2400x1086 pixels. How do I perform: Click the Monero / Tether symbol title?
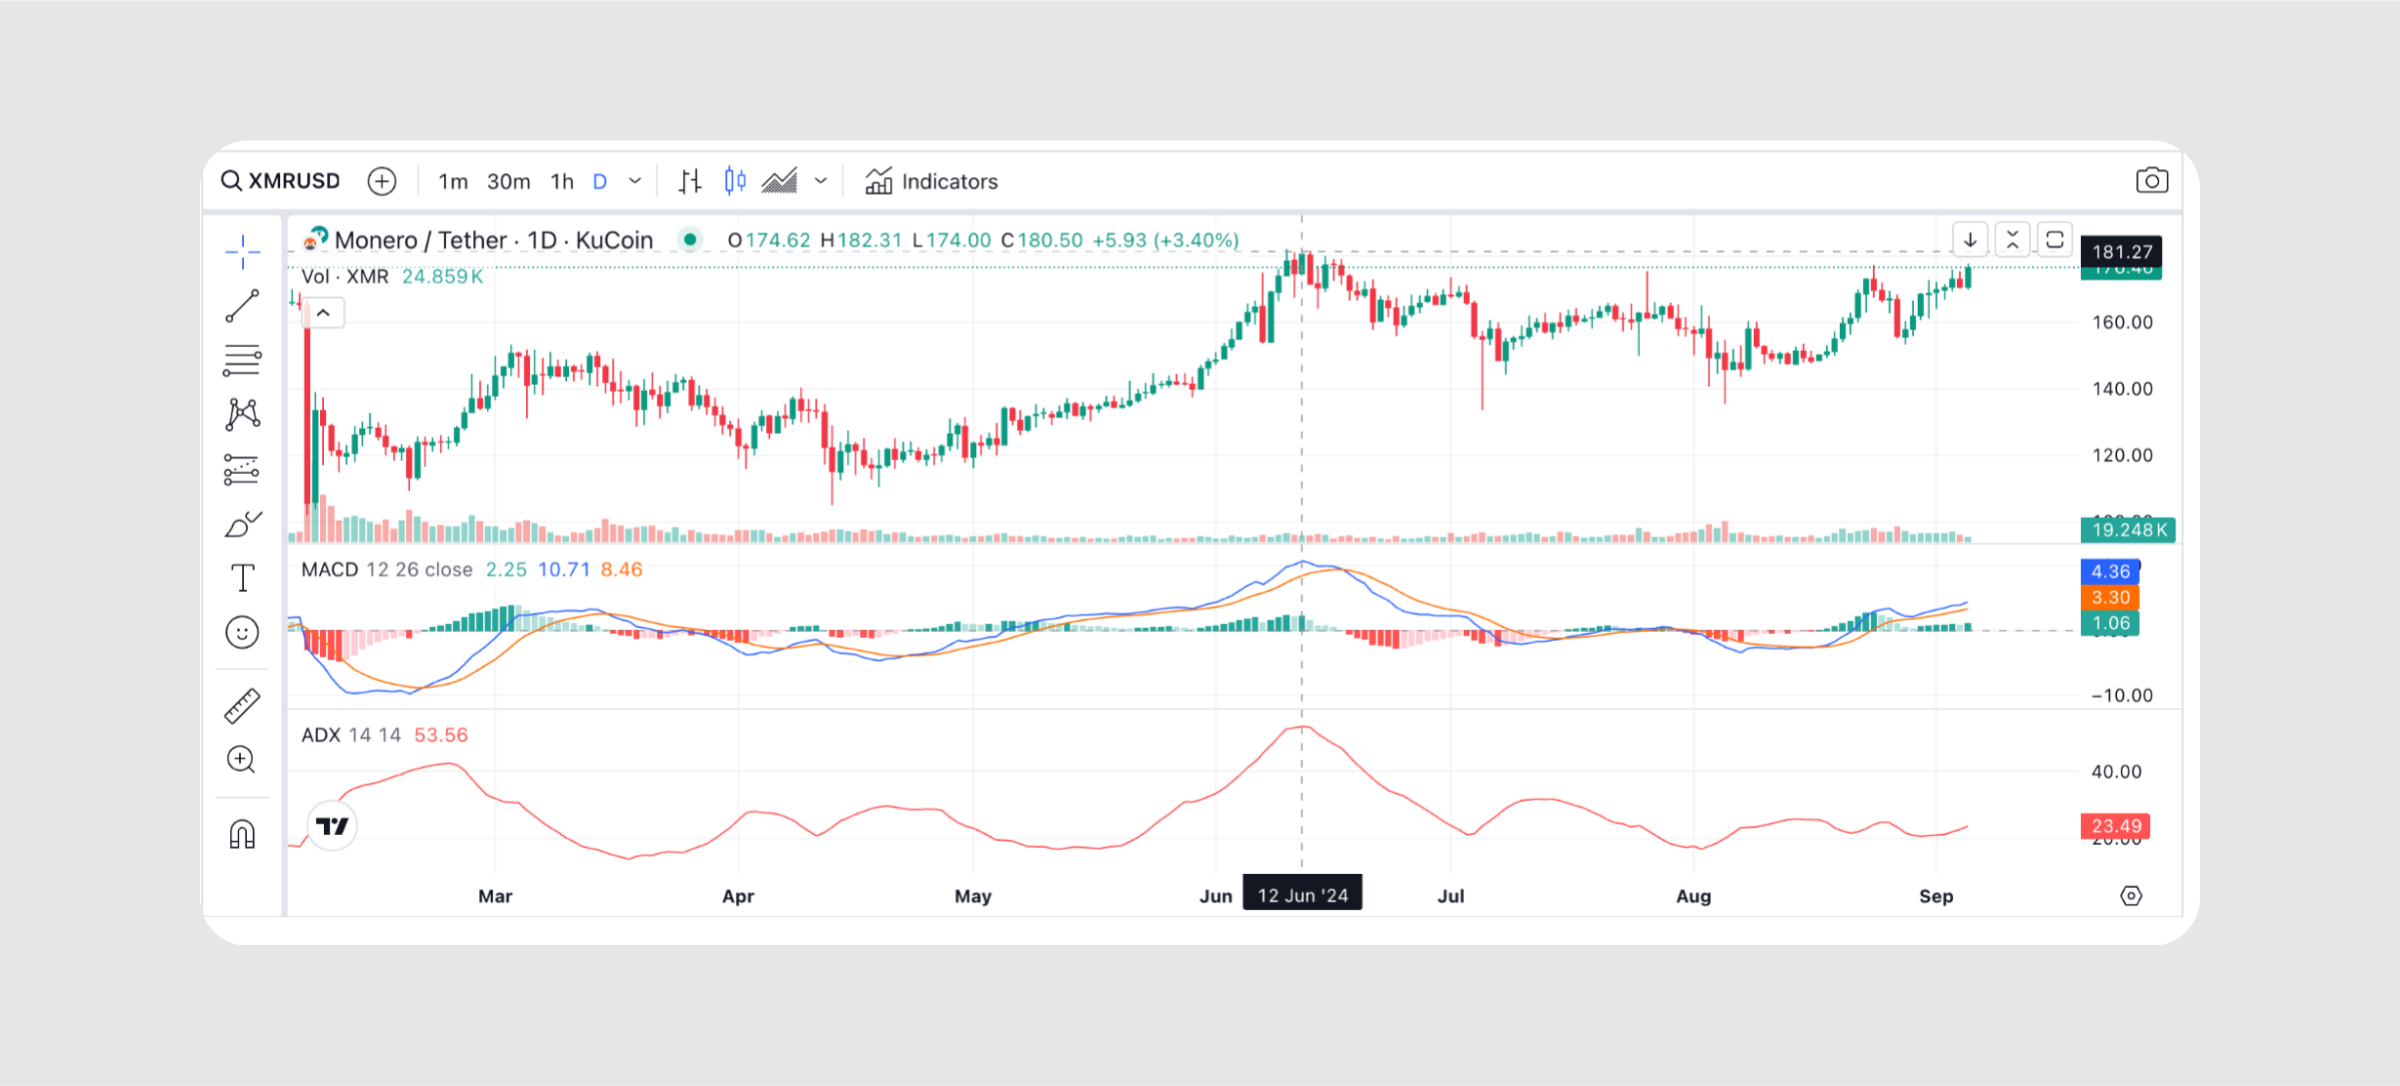493,240
